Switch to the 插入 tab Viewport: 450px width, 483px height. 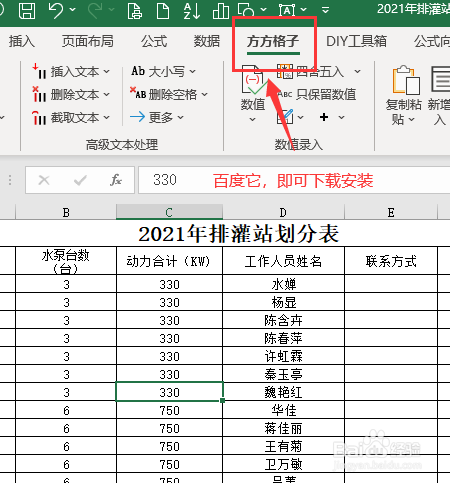[21, 41]
